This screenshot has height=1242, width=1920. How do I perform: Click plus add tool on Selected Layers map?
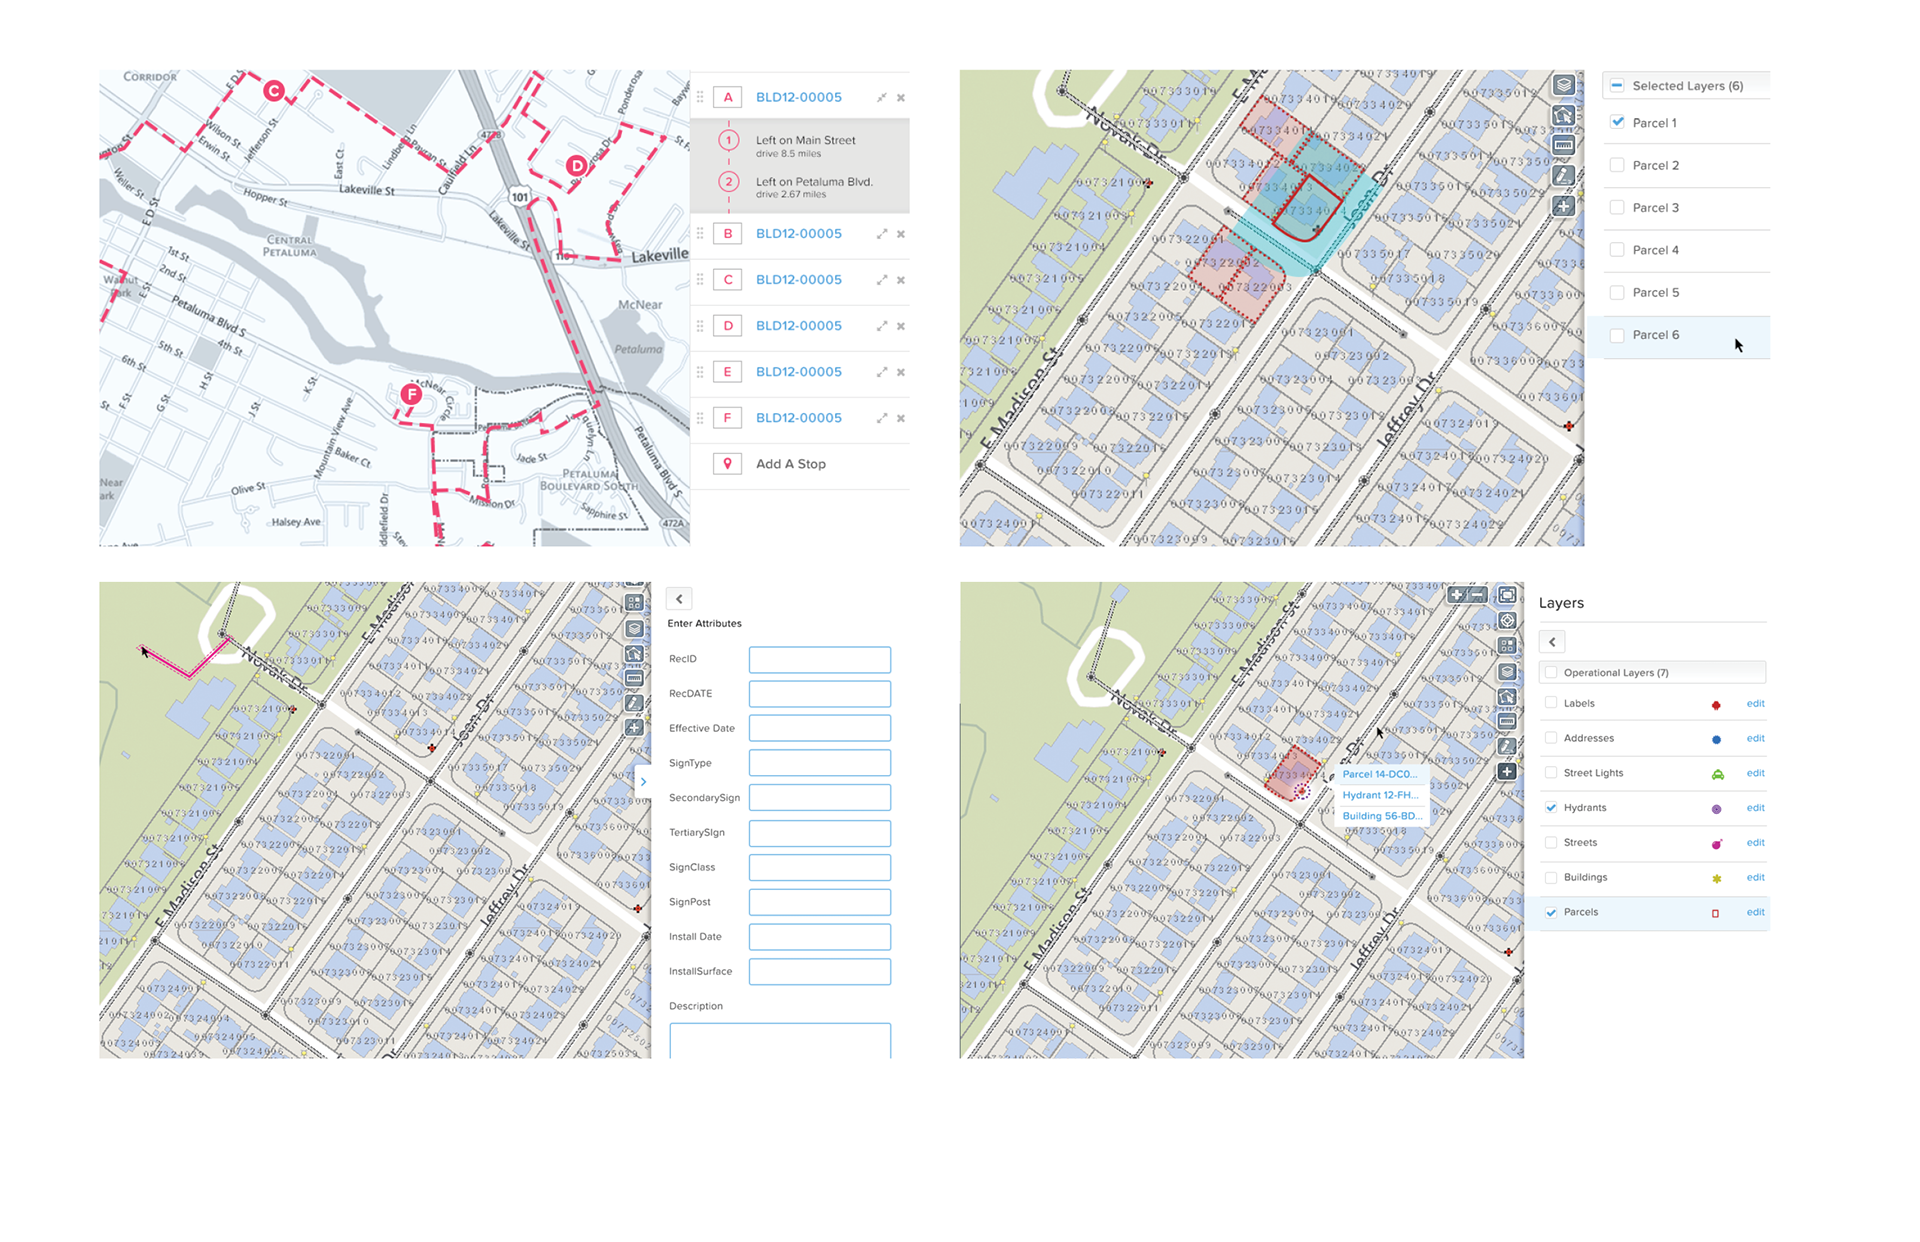click(x=1563, y=206)
